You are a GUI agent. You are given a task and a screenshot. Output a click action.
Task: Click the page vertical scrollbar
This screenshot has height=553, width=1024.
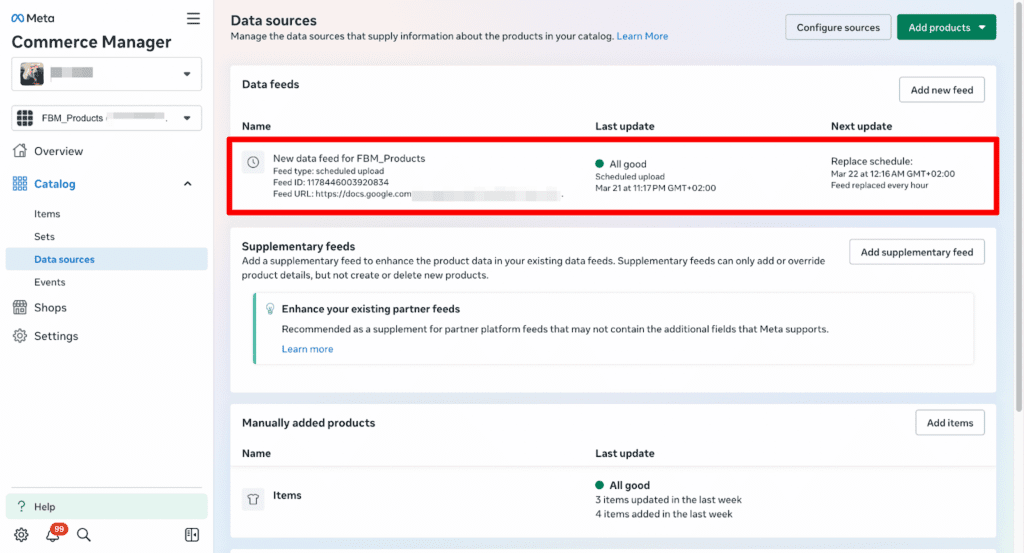click(1019, 209)
